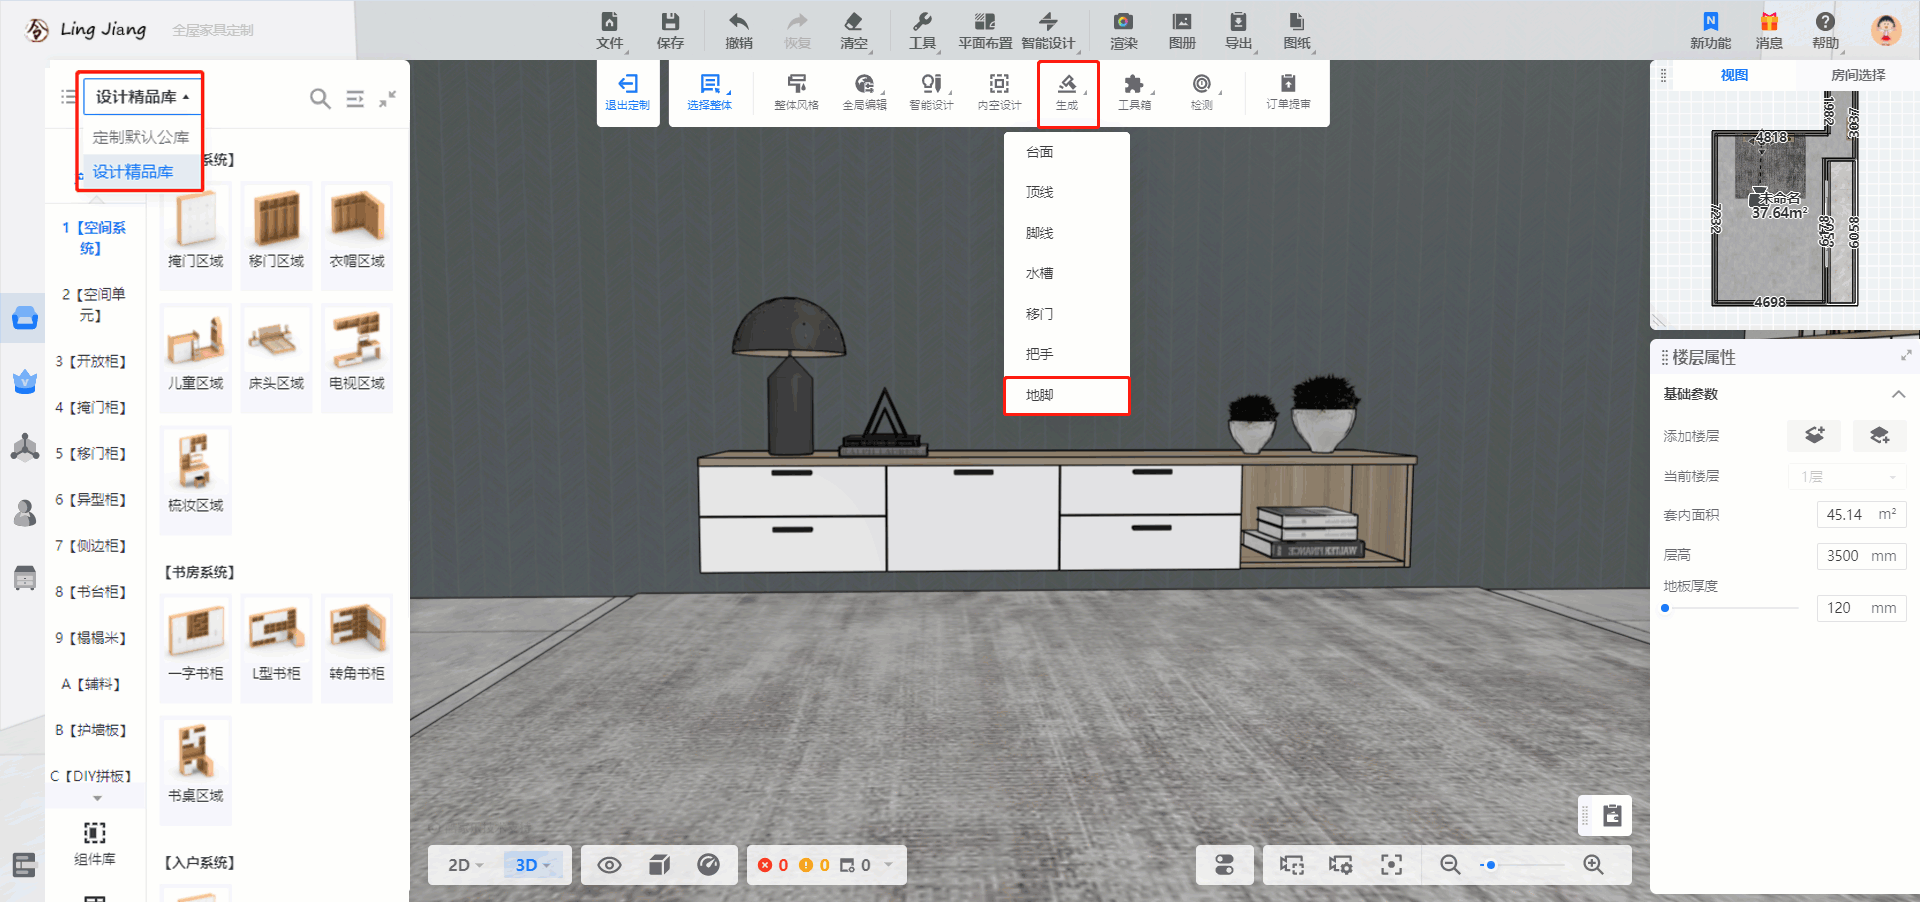This screenshot has width=1920, height=902.
Task: Click the 撤销 undo arrow
Action: 738,23
